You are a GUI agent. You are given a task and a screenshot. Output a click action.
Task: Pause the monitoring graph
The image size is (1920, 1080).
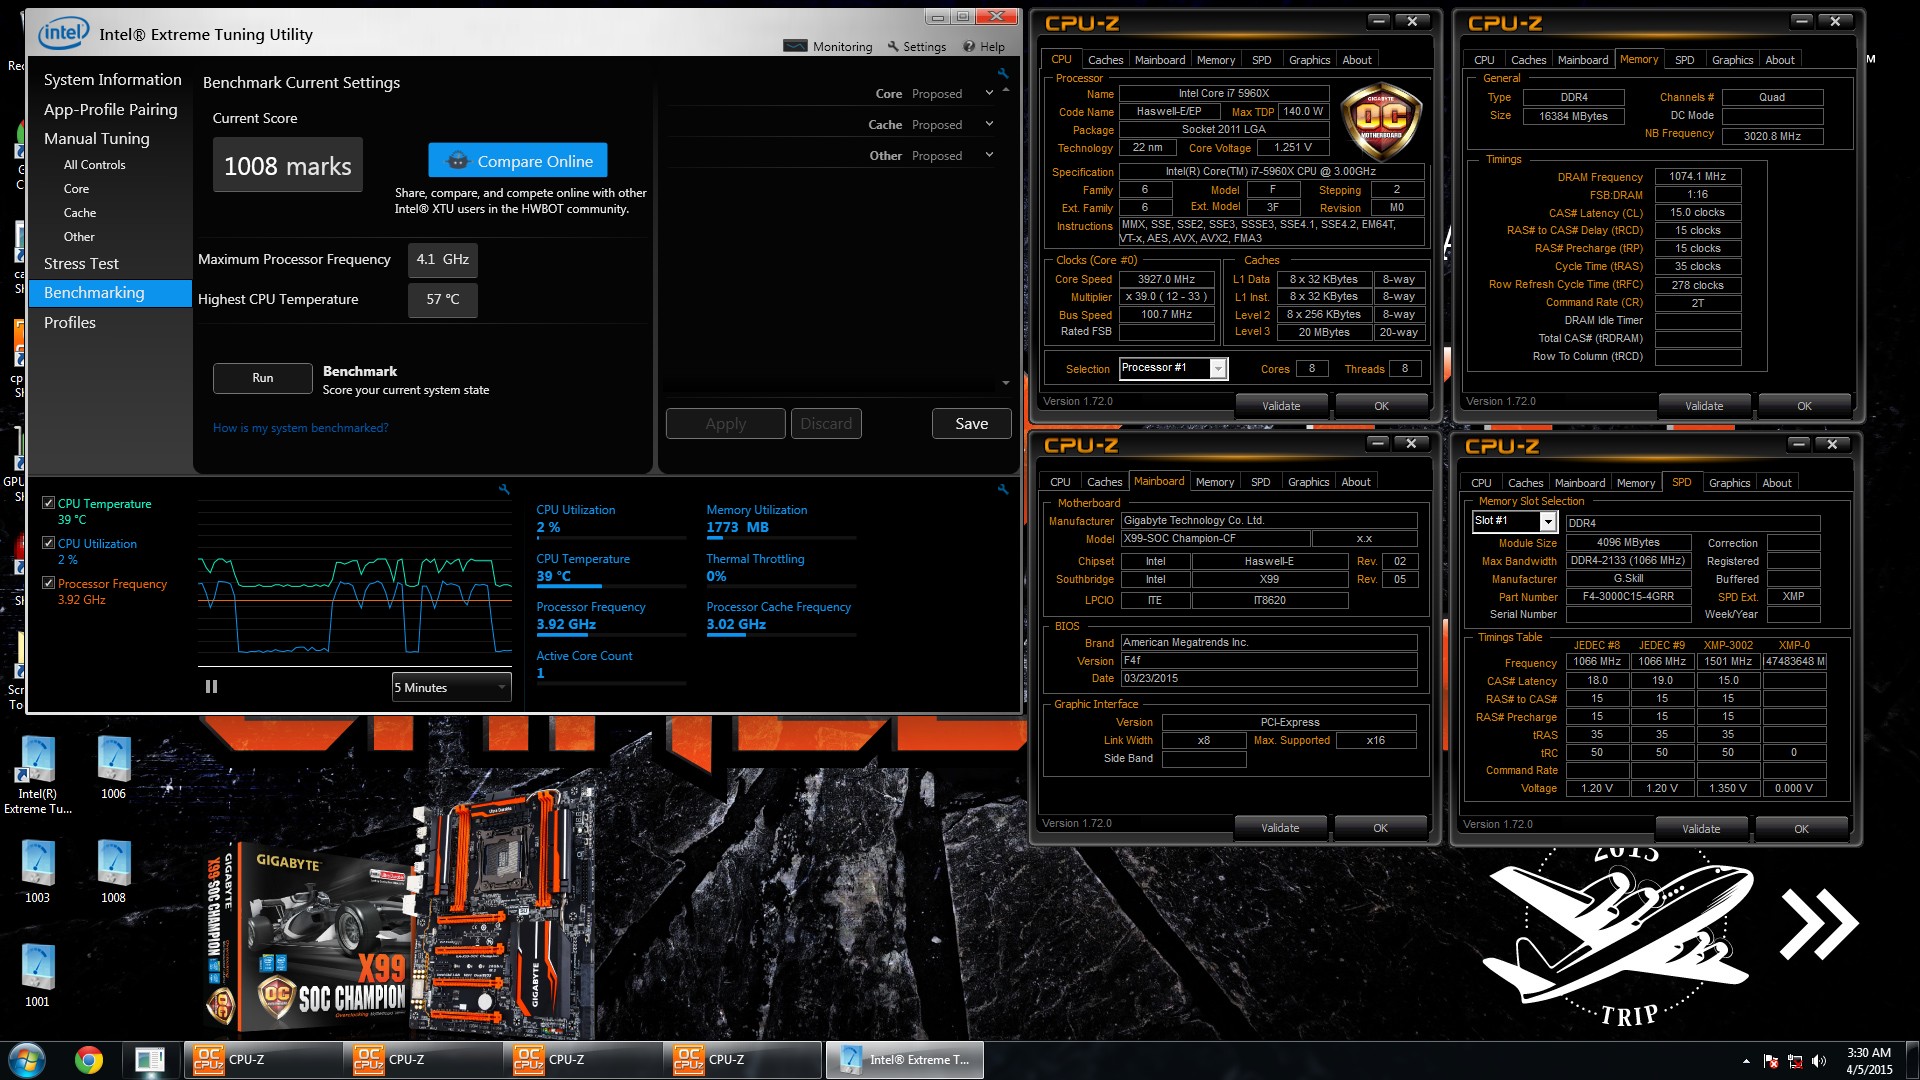(211, 687)
